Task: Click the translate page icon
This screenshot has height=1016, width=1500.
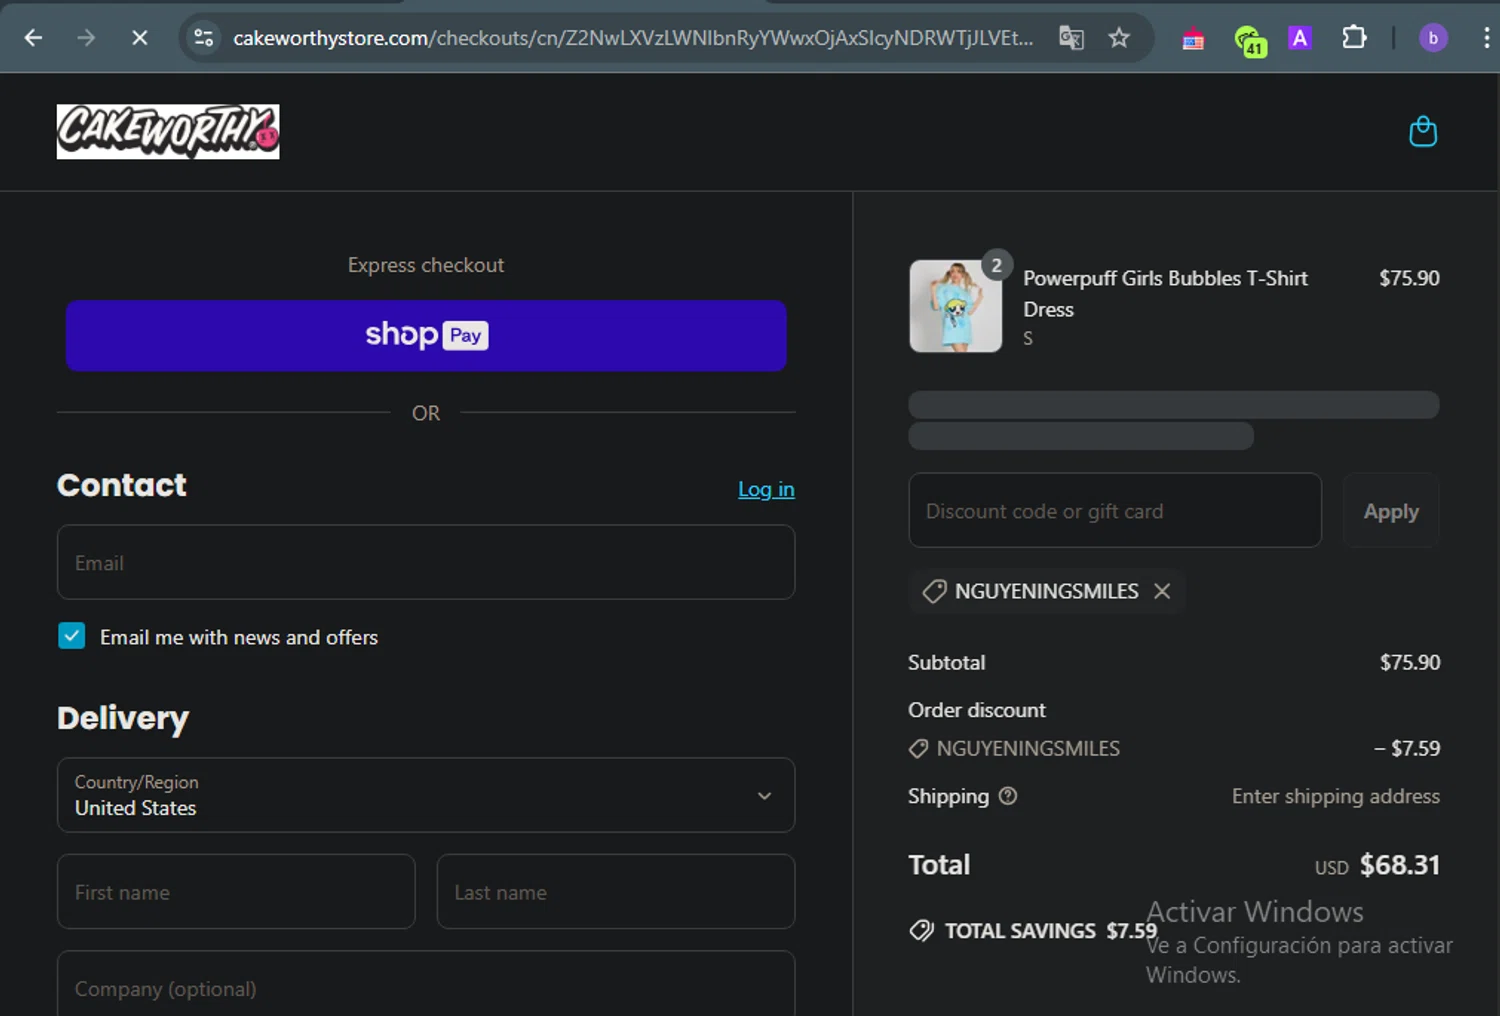Action: (1071, 38)
